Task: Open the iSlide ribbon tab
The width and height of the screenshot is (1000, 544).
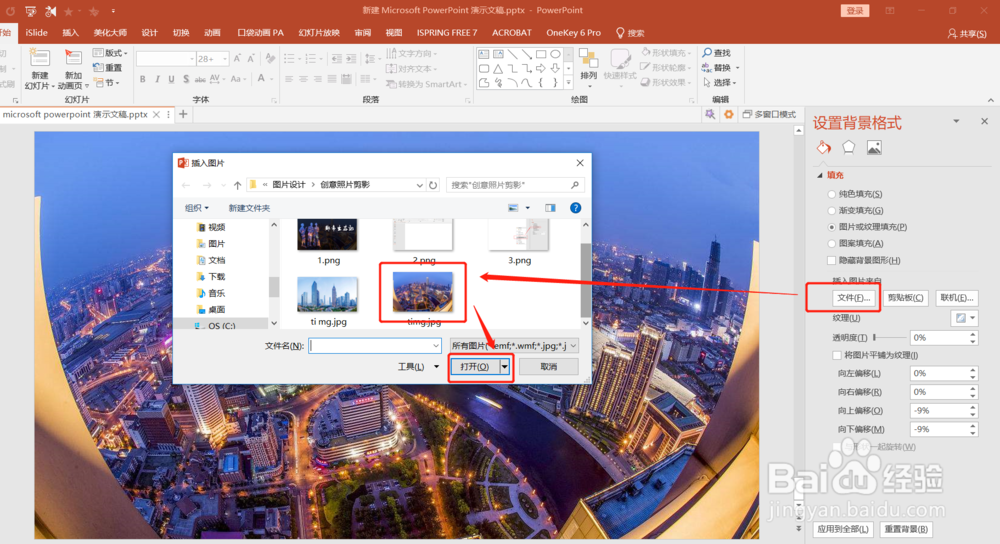Action: click(x=36, y=33)
